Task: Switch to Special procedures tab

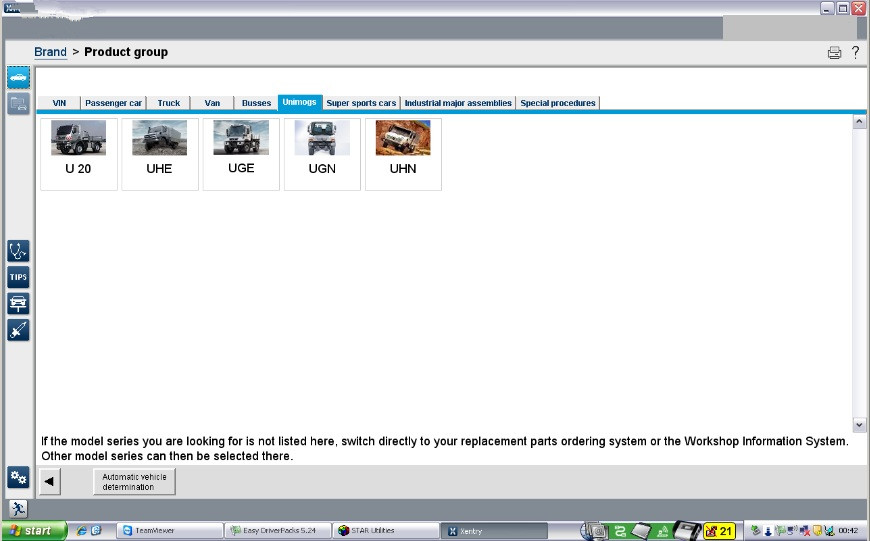Action: (558, 103)
